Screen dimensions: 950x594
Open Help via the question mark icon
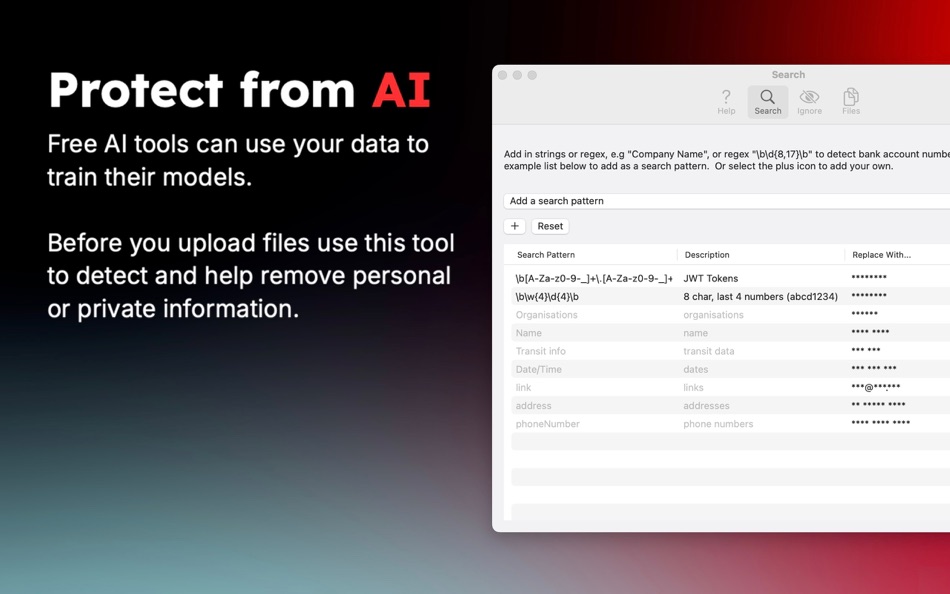click(x=726, y=100)
